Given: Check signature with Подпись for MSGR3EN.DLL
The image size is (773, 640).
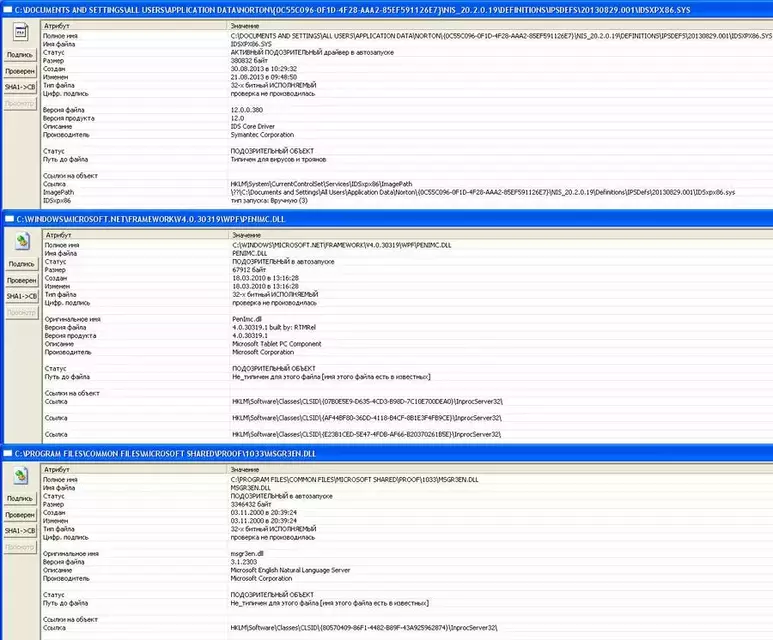Looking at the screenshot, I should coord(20,498).
